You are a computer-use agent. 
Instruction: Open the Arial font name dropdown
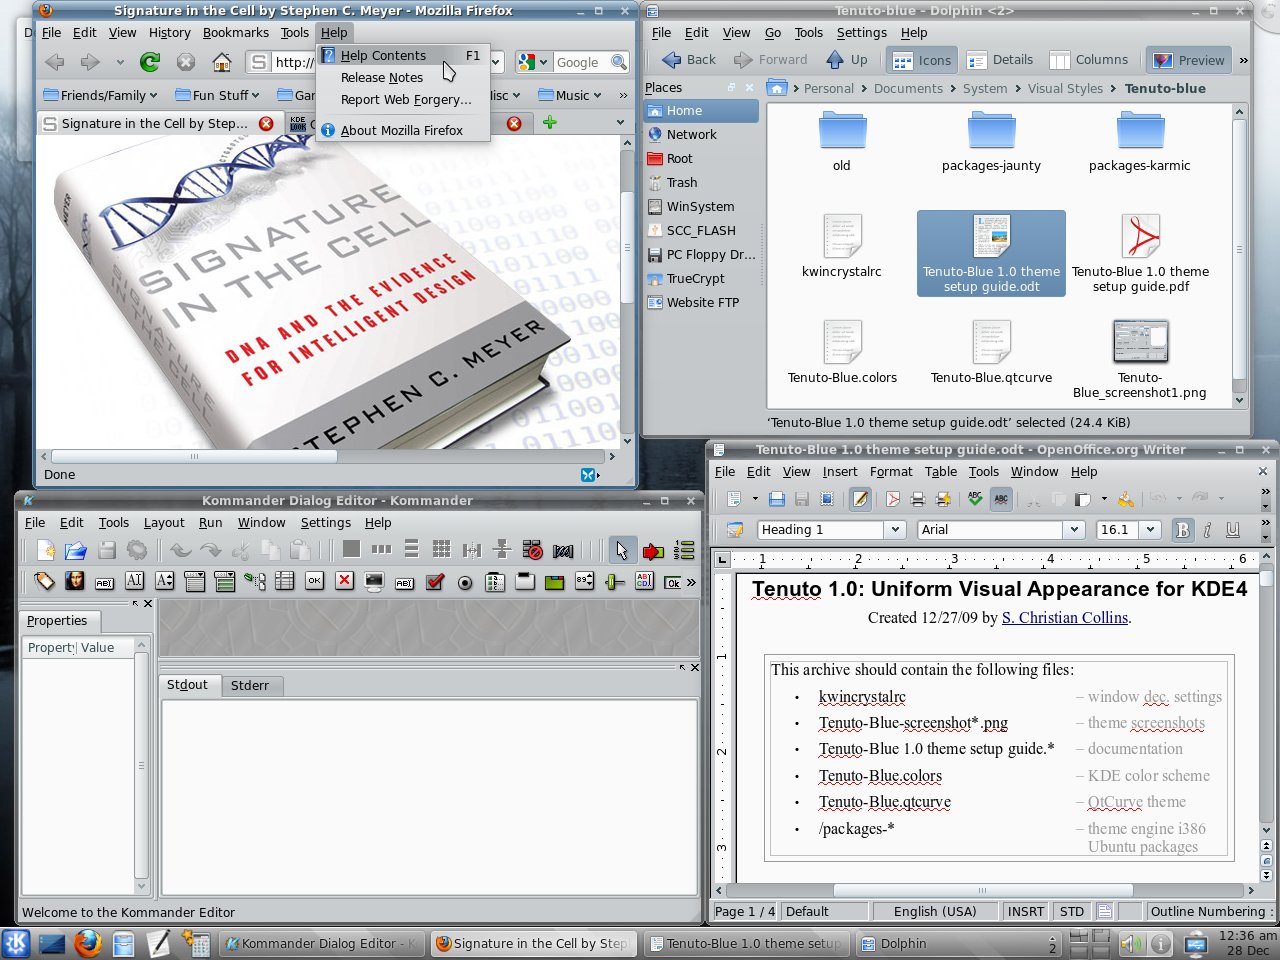pyautogui.click(x=1074, y=530)
